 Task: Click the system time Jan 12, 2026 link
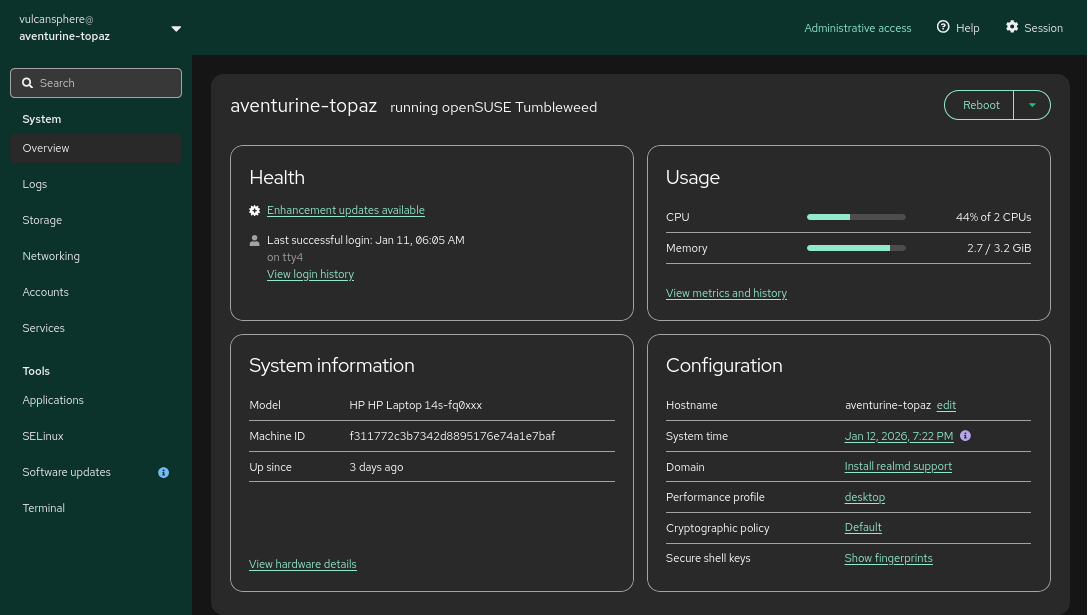coord(899,436)
